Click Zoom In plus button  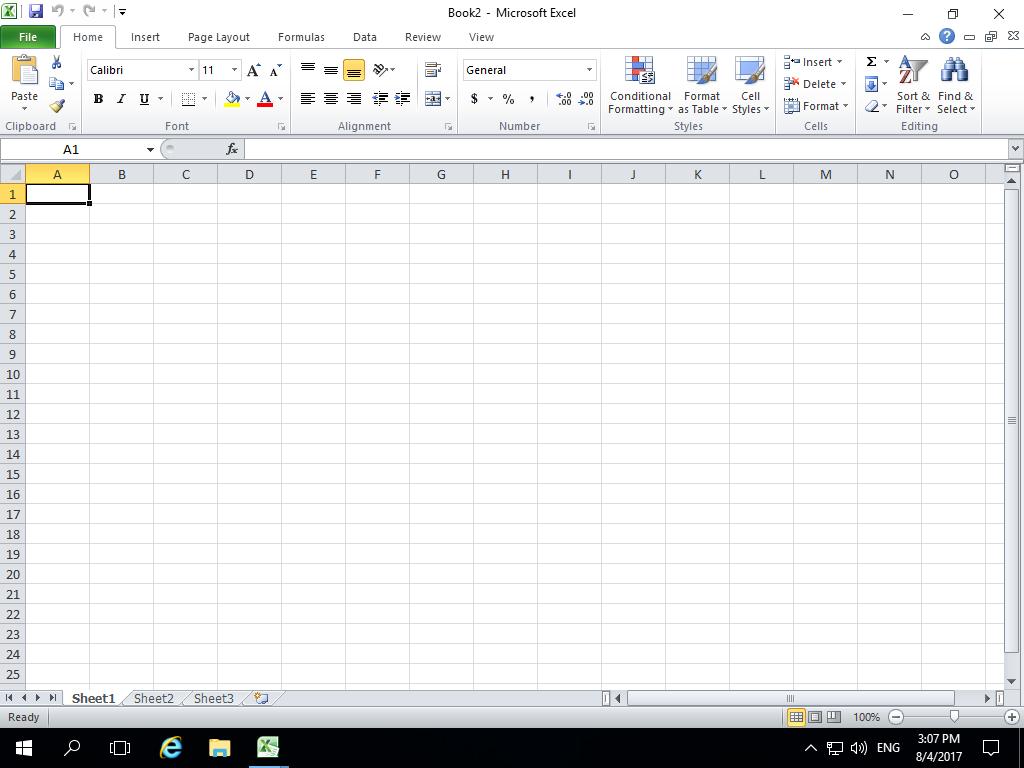pyautogui.click(x=1012, y=717)
